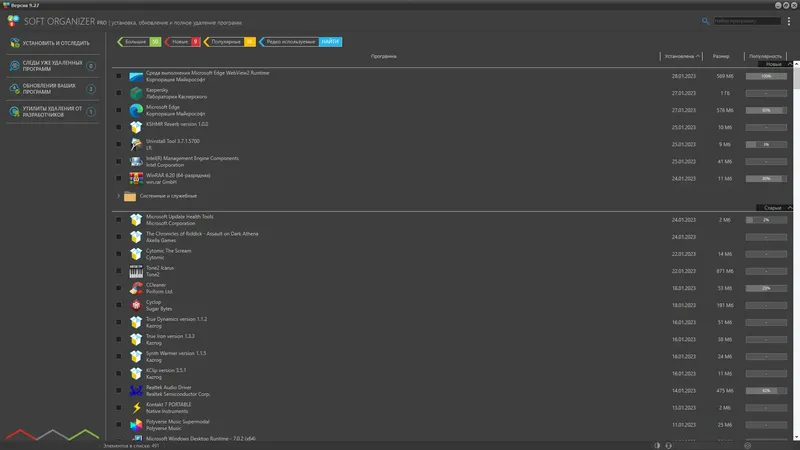Screen dimensions: 800x450
Task: Filter by Популярные programs
Action: pyautogui.click(x=230, y=42)
